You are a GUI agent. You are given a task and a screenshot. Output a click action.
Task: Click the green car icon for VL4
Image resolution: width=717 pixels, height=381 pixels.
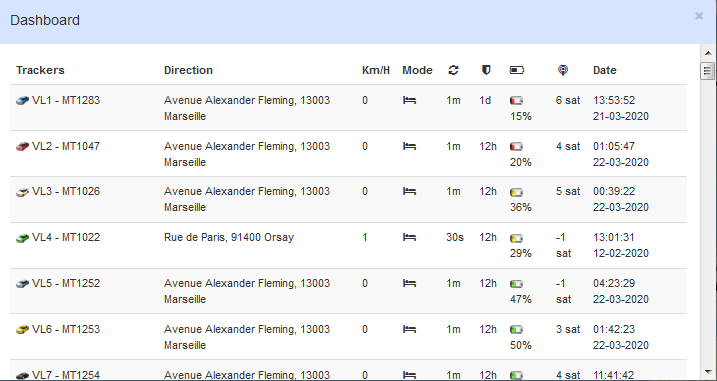click(22, 238)
